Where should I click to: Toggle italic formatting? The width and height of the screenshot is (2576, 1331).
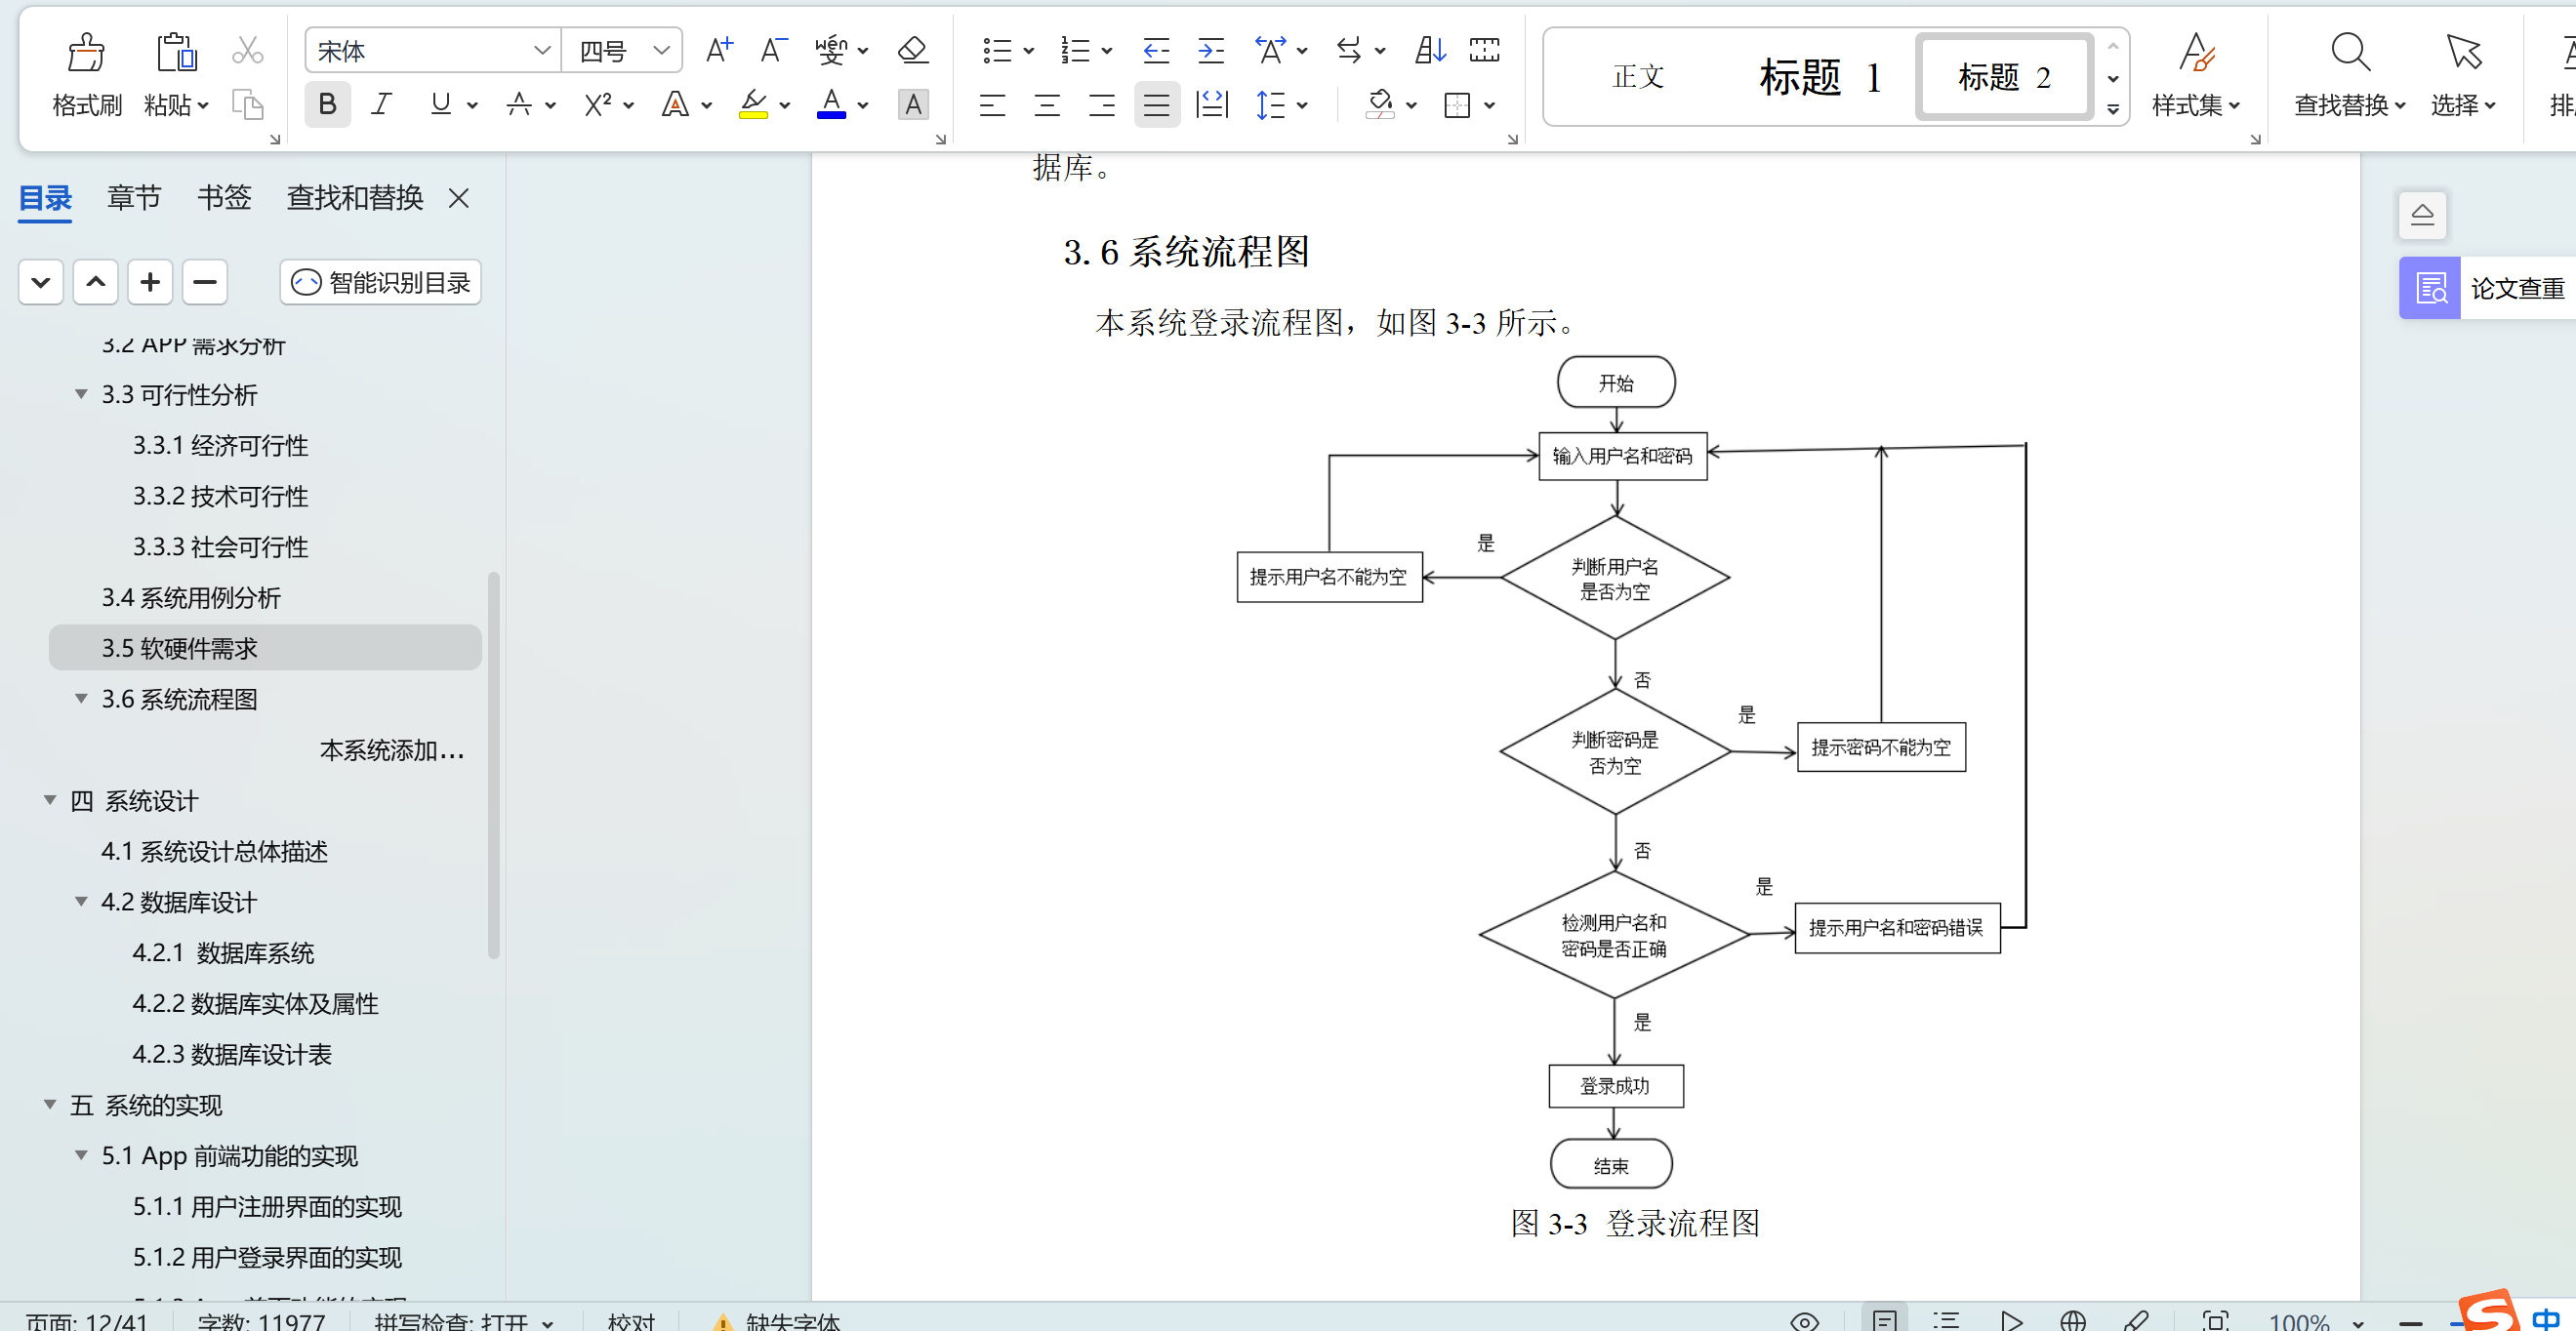381,104
